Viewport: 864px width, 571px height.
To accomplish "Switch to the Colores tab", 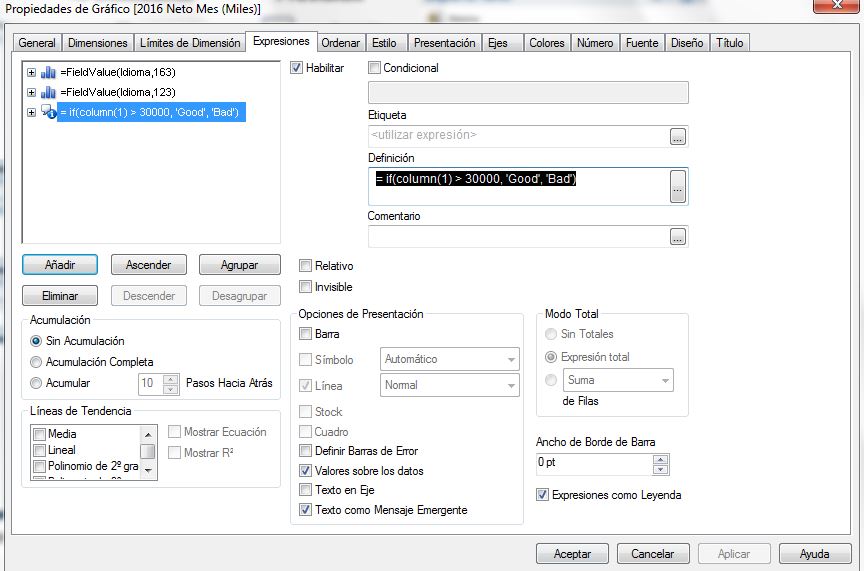I will (x=546, y=43).
